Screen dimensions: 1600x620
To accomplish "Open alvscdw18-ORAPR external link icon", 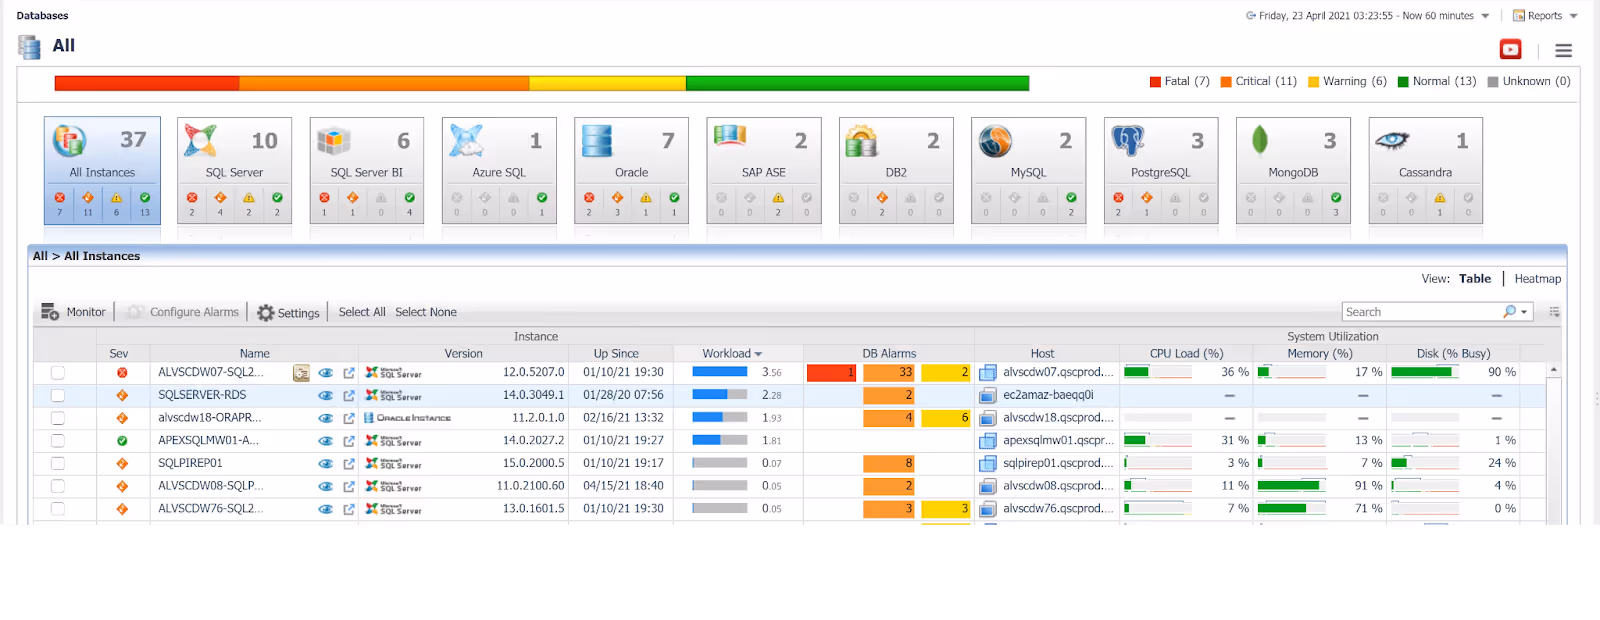I will [x=349, y=418].
